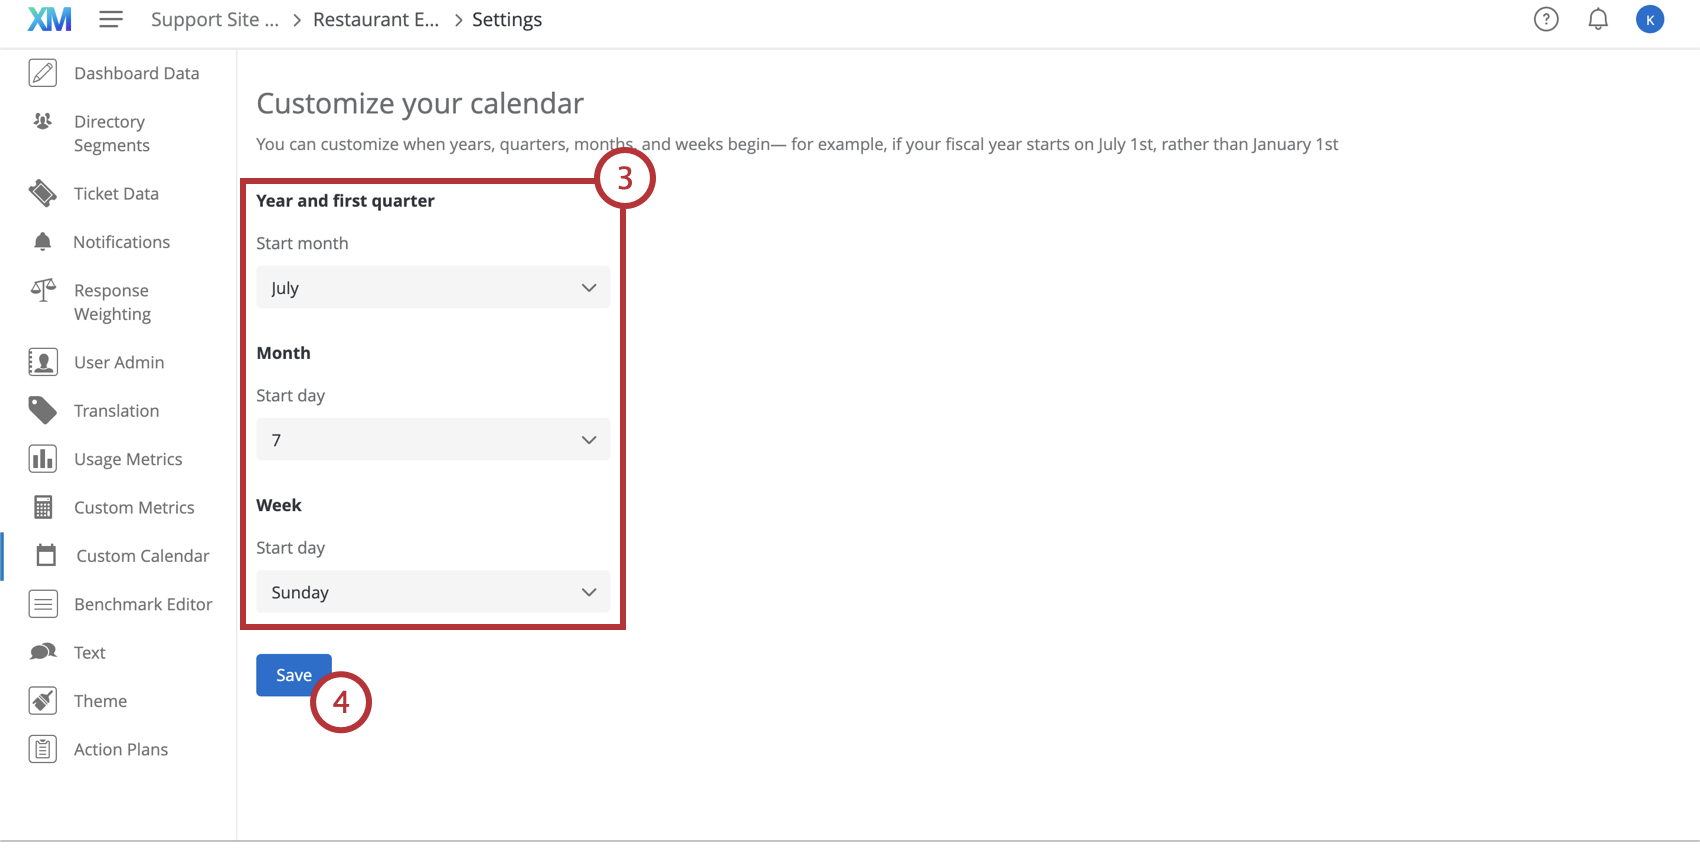
Task: Go to User Admin settings
Action: [x=119, y=362]
